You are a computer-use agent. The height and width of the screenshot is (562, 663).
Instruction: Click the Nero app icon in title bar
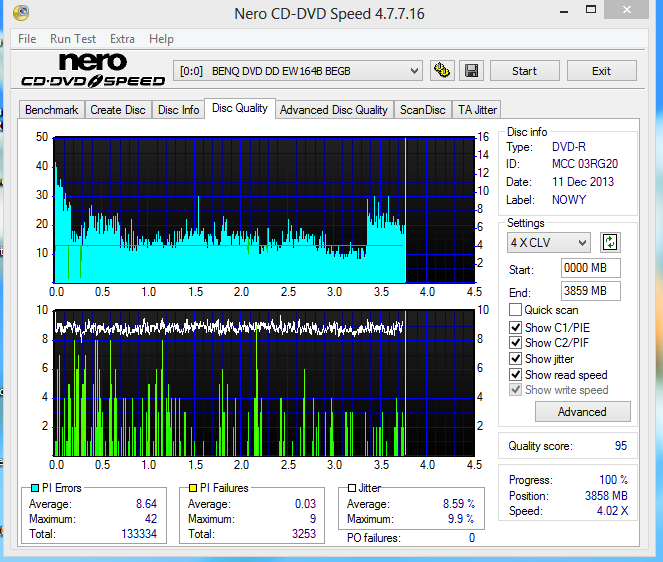click(x=21, y=13)
